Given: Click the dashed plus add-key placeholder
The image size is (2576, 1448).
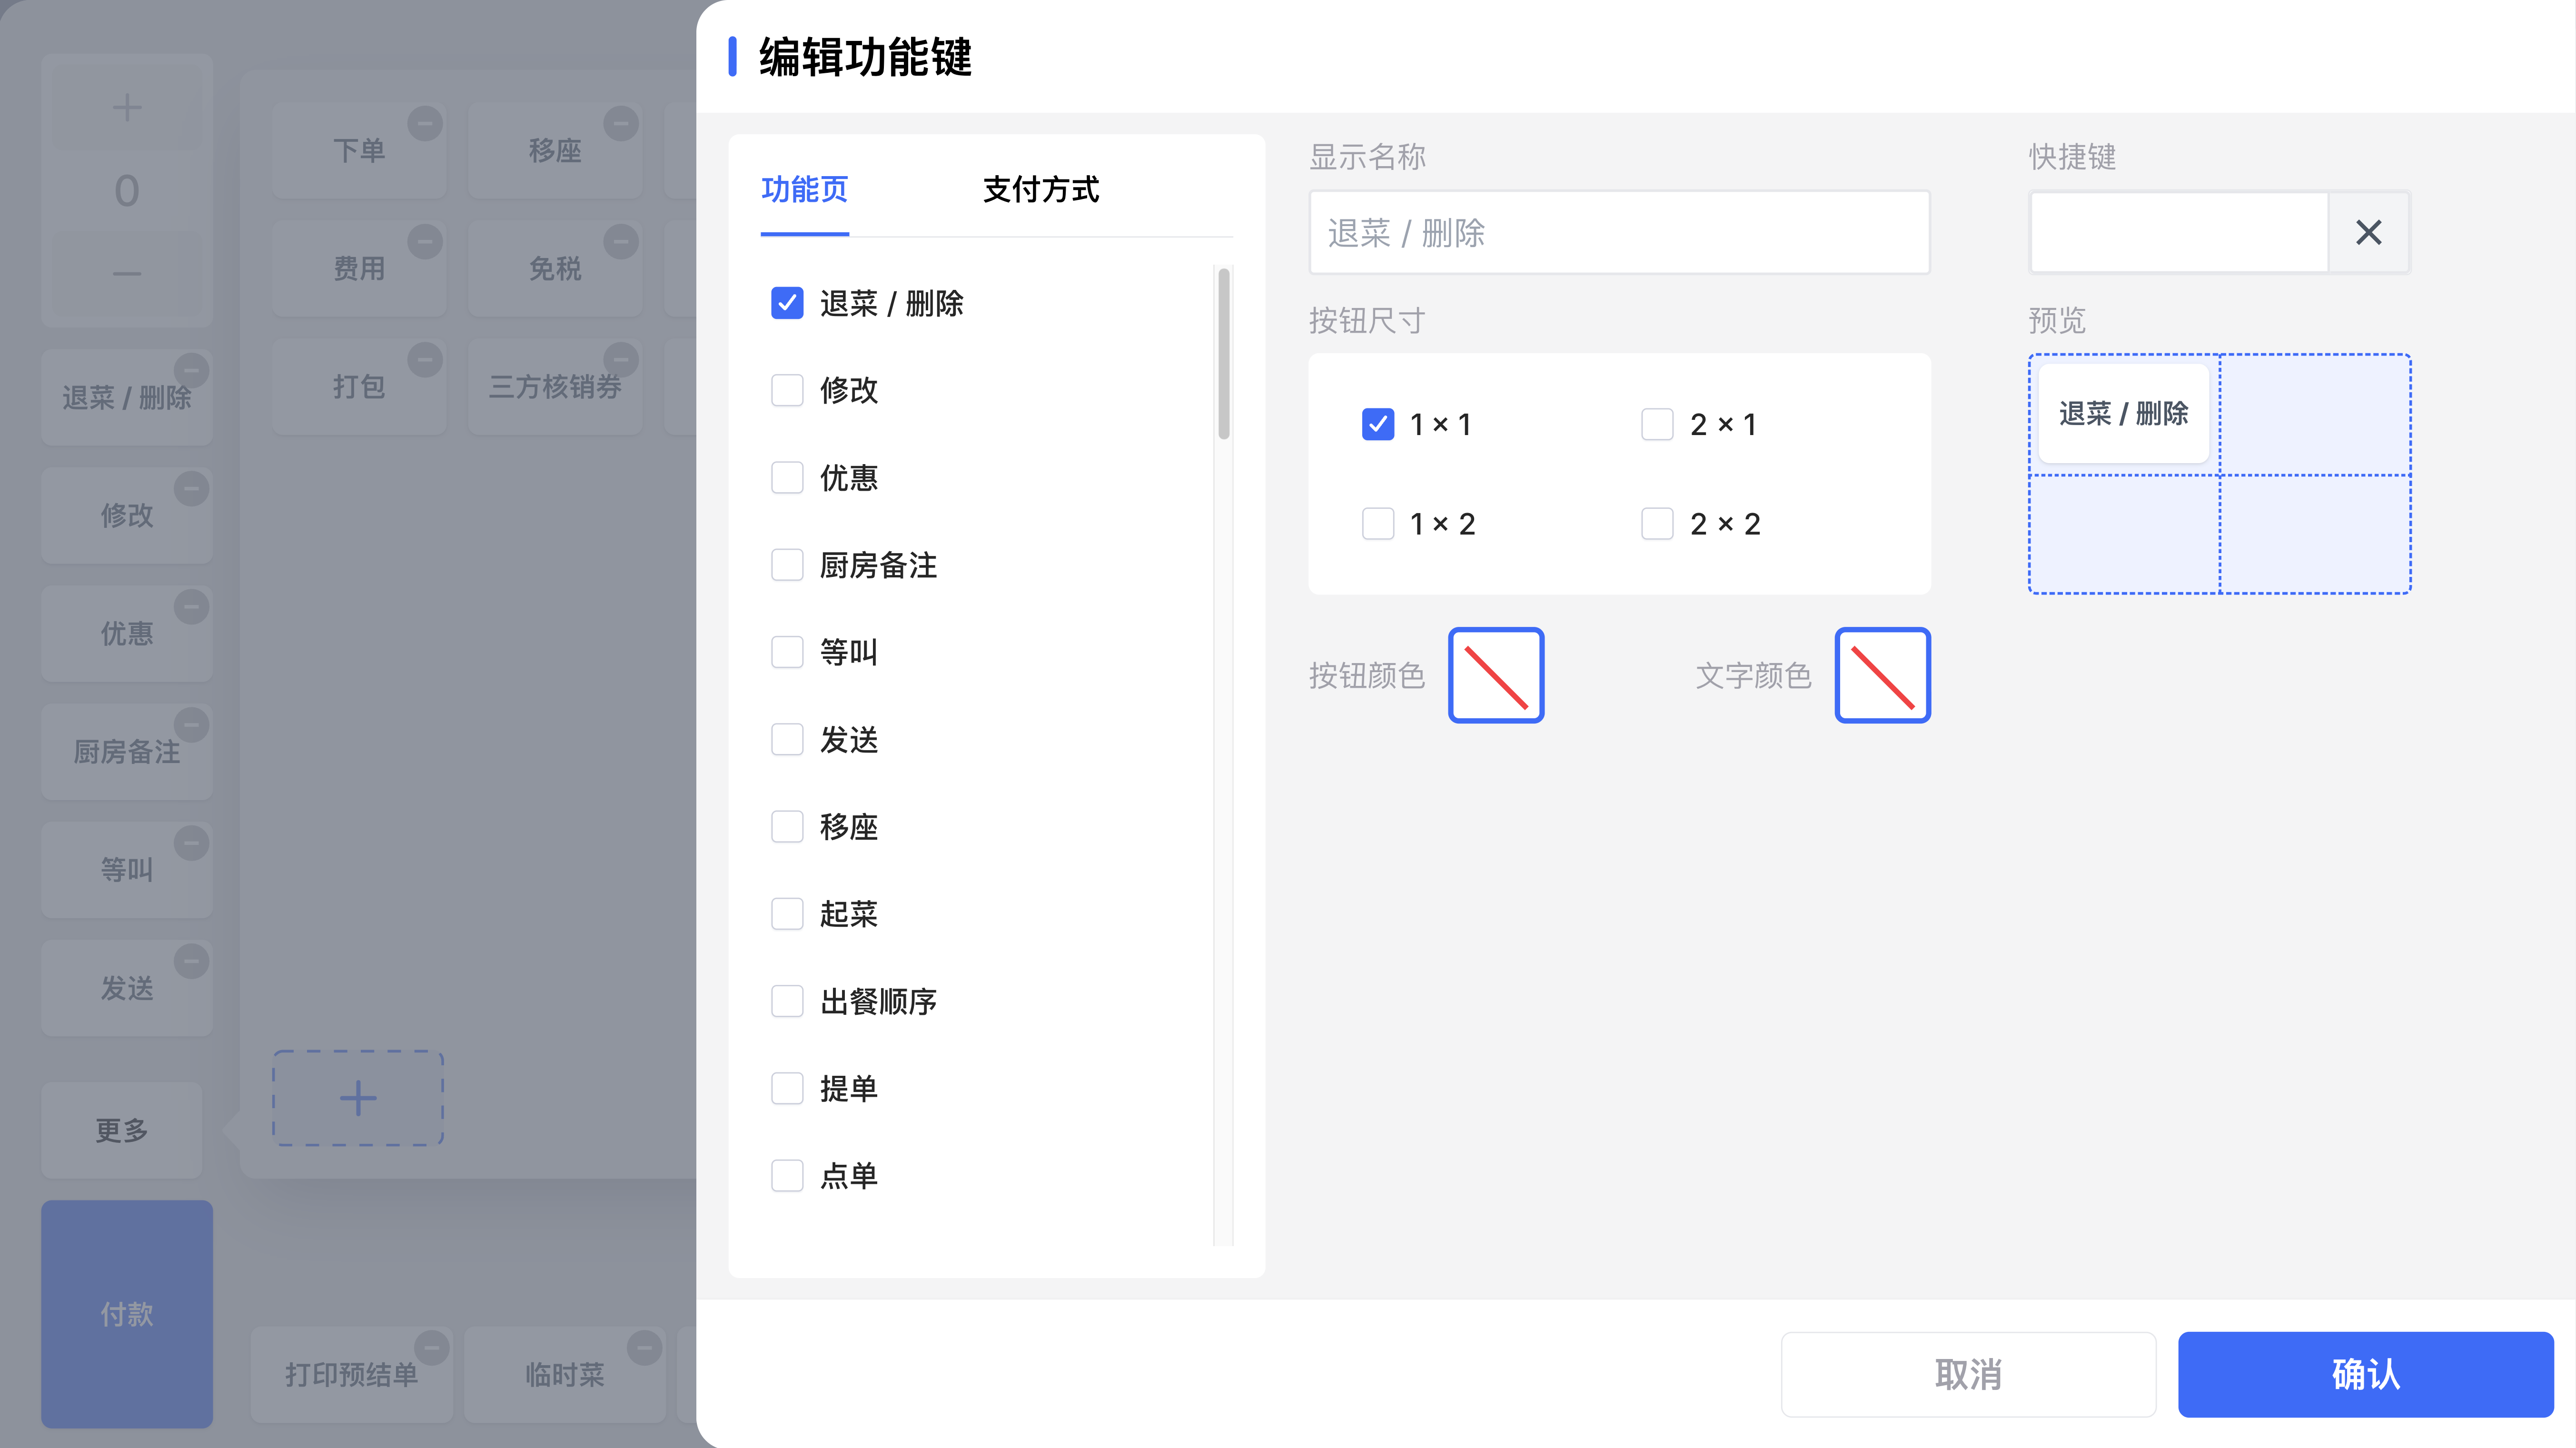Looking at the screenshot, I should (358, 1098).
